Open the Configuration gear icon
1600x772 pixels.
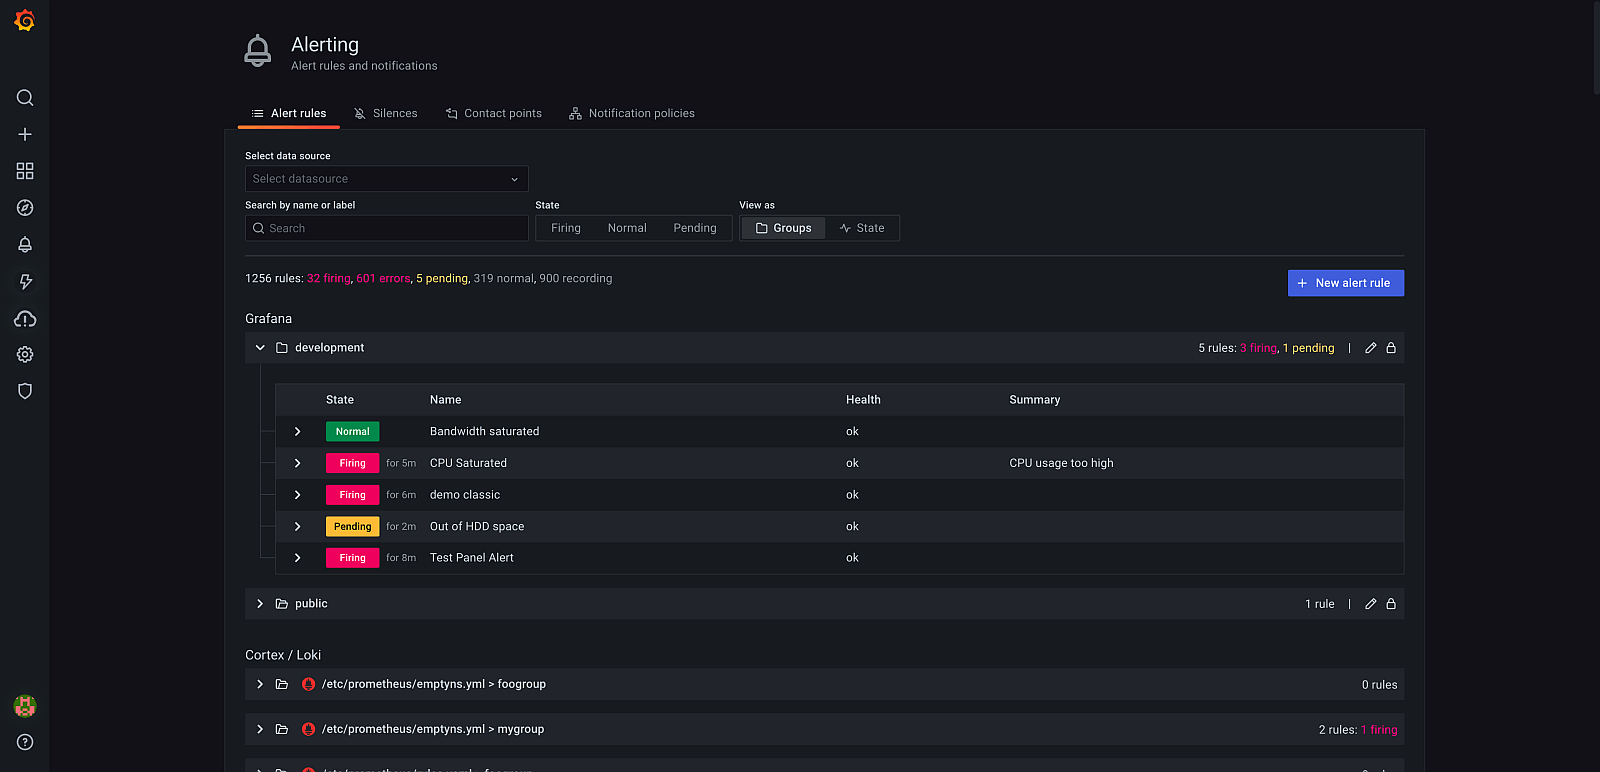coord(25,355)
